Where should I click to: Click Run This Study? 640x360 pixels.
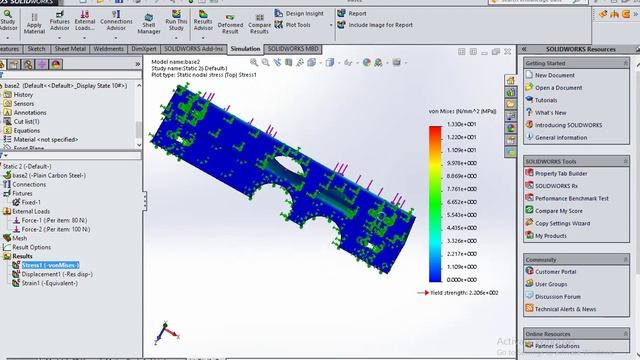point(176,21)
